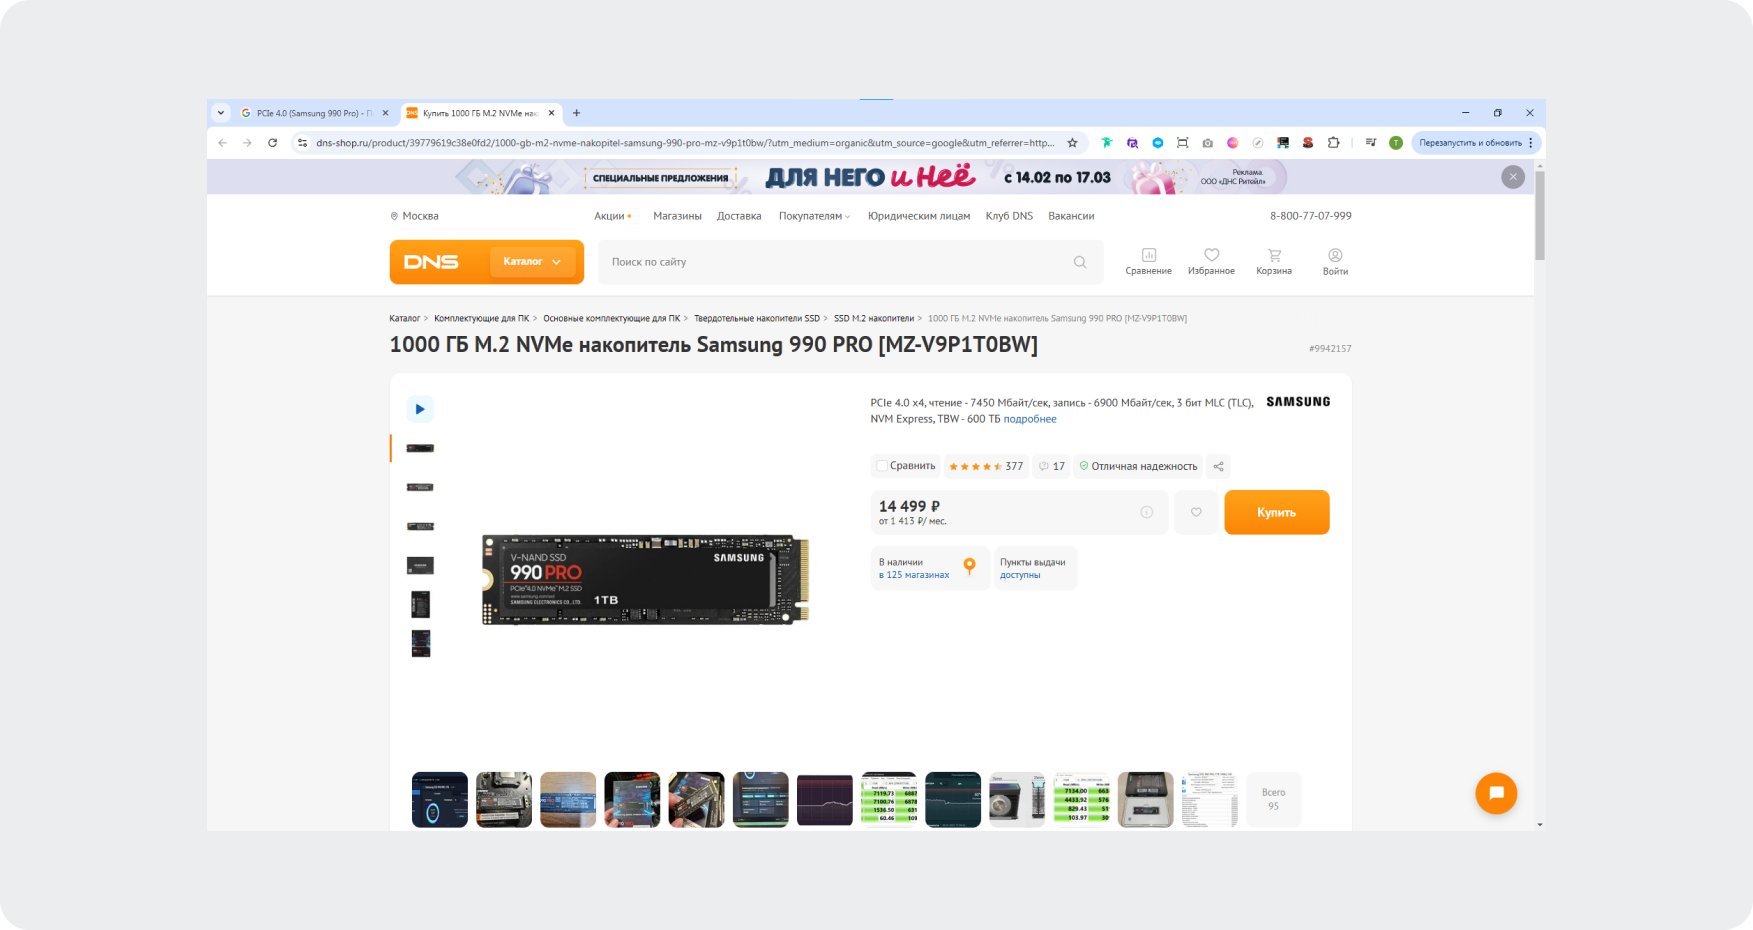
Task: Open the orange chat support bubble
Action: (x=1496, y=793)
